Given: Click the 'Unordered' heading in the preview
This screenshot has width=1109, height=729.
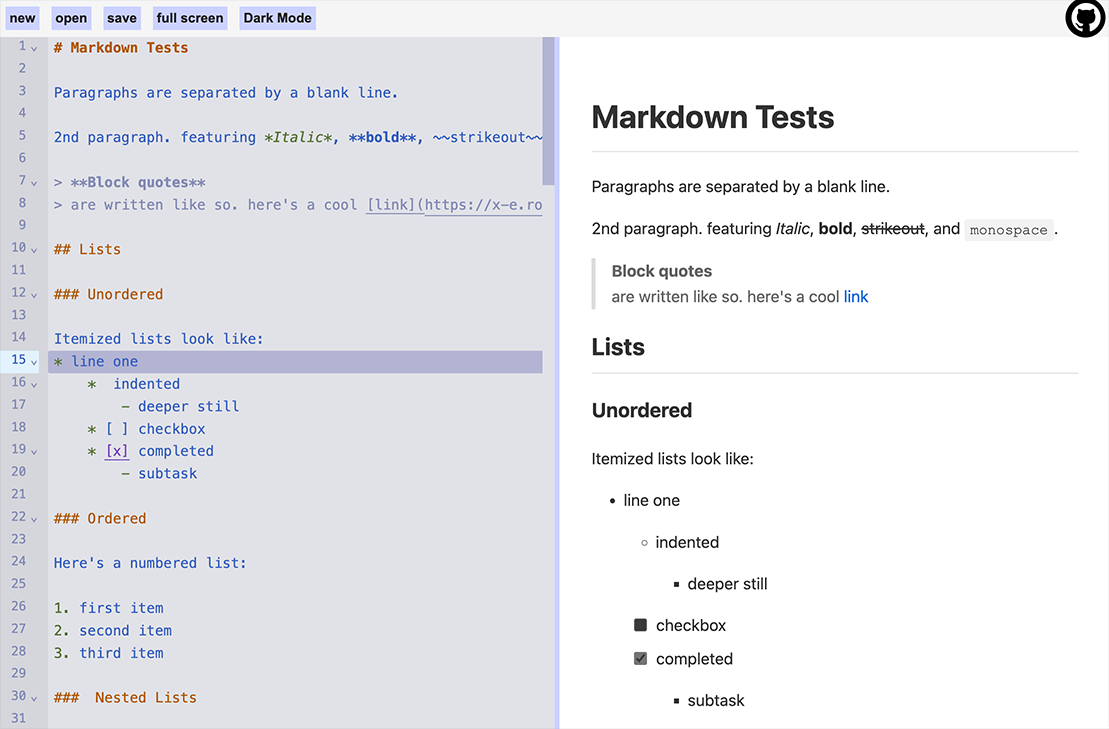Looking at the screenshot, I should coord(642,411).
